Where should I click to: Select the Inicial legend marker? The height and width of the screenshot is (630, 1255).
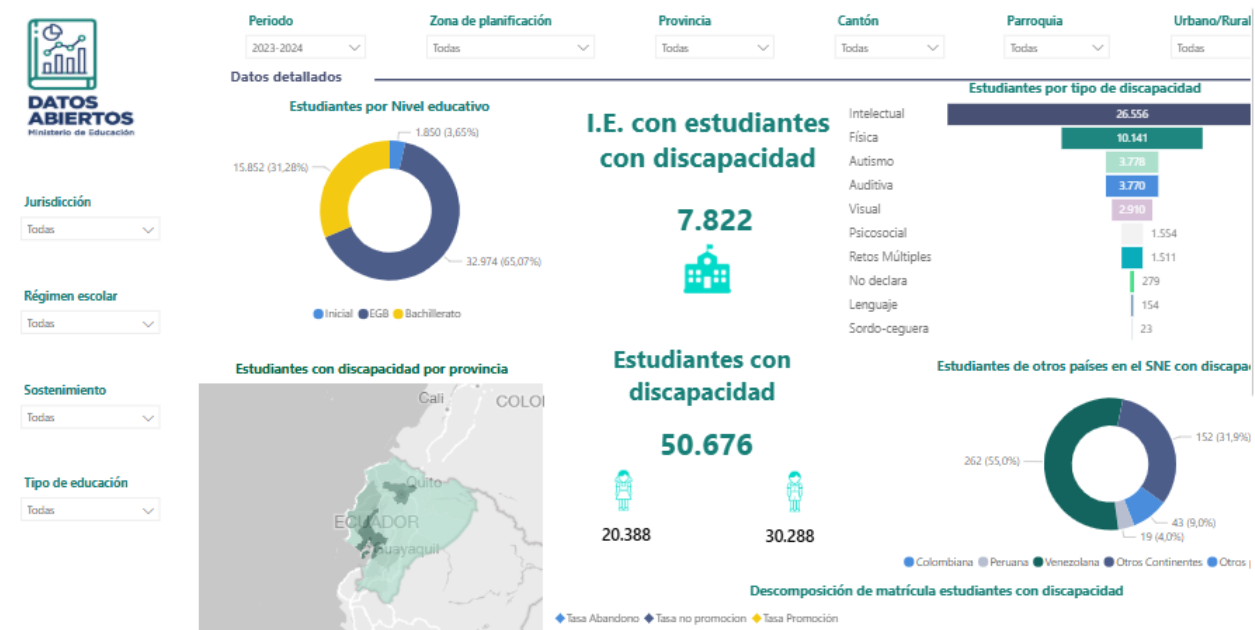[319, 314]
